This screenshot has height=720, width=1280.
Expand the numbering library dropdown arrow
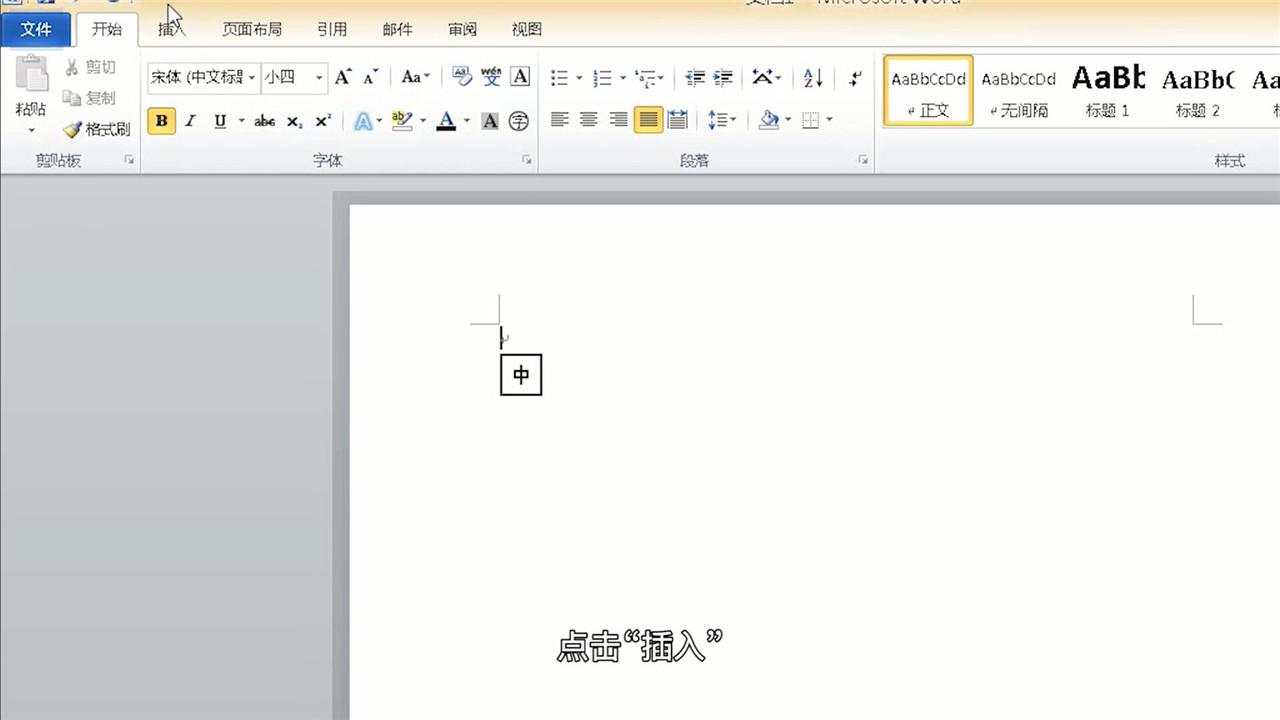click(x=622, y=77)
